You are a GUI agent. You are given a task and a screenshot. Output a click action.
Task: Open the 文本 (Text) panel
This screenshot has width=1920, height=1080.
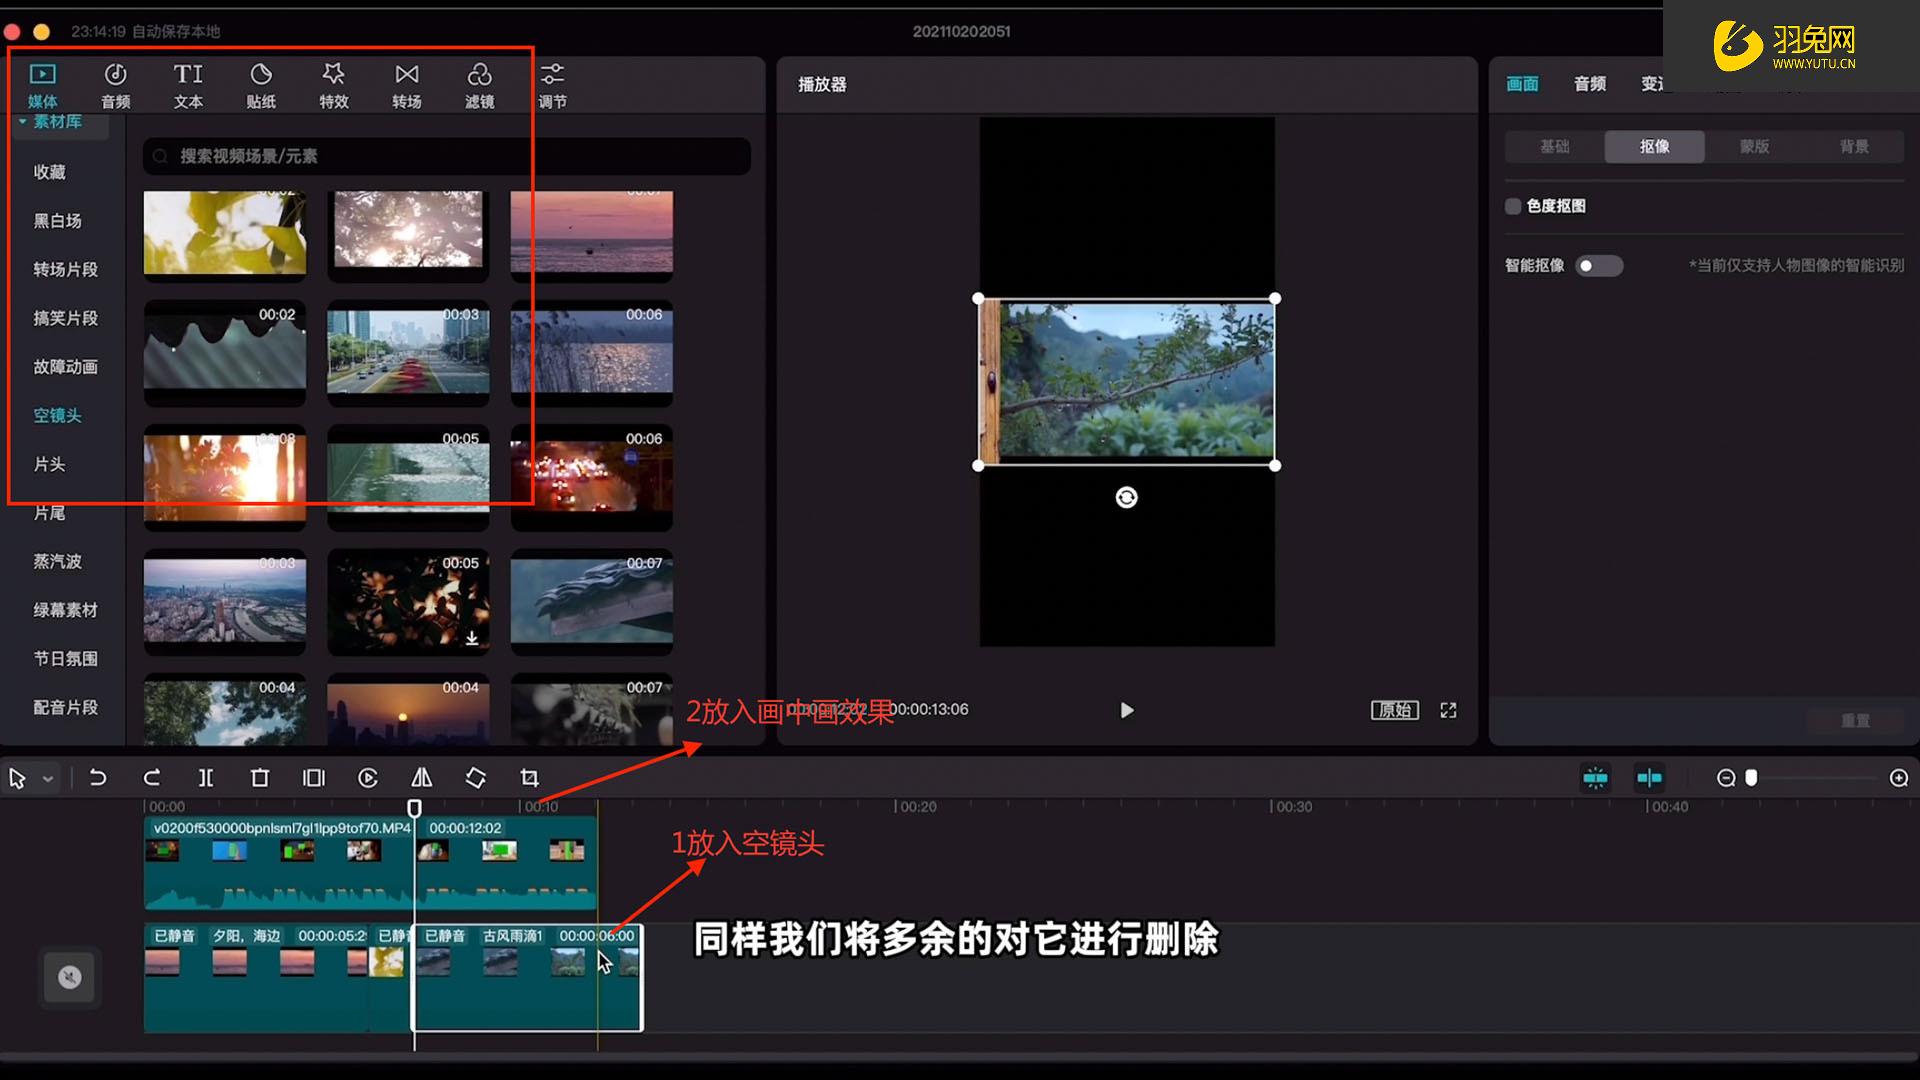point(187,84)
